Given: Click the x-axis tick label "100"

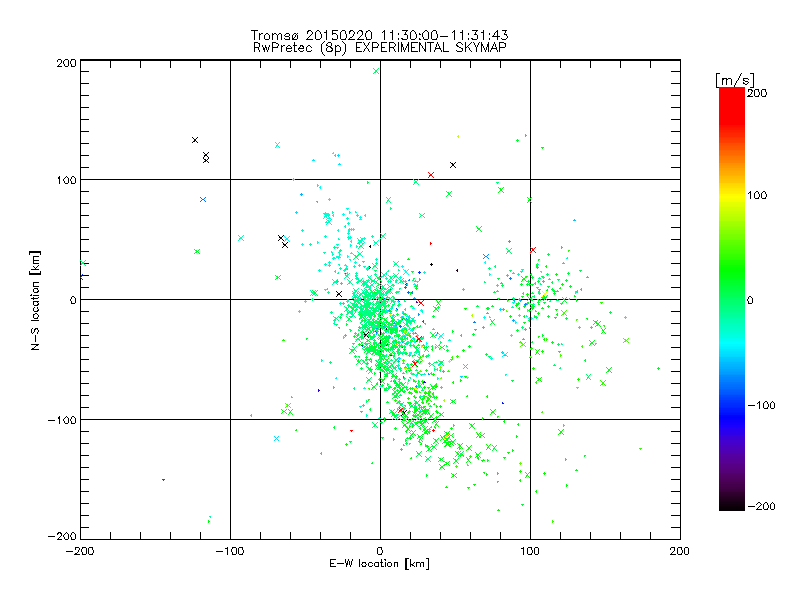Looking at the screenshot, I should (530, 551).
